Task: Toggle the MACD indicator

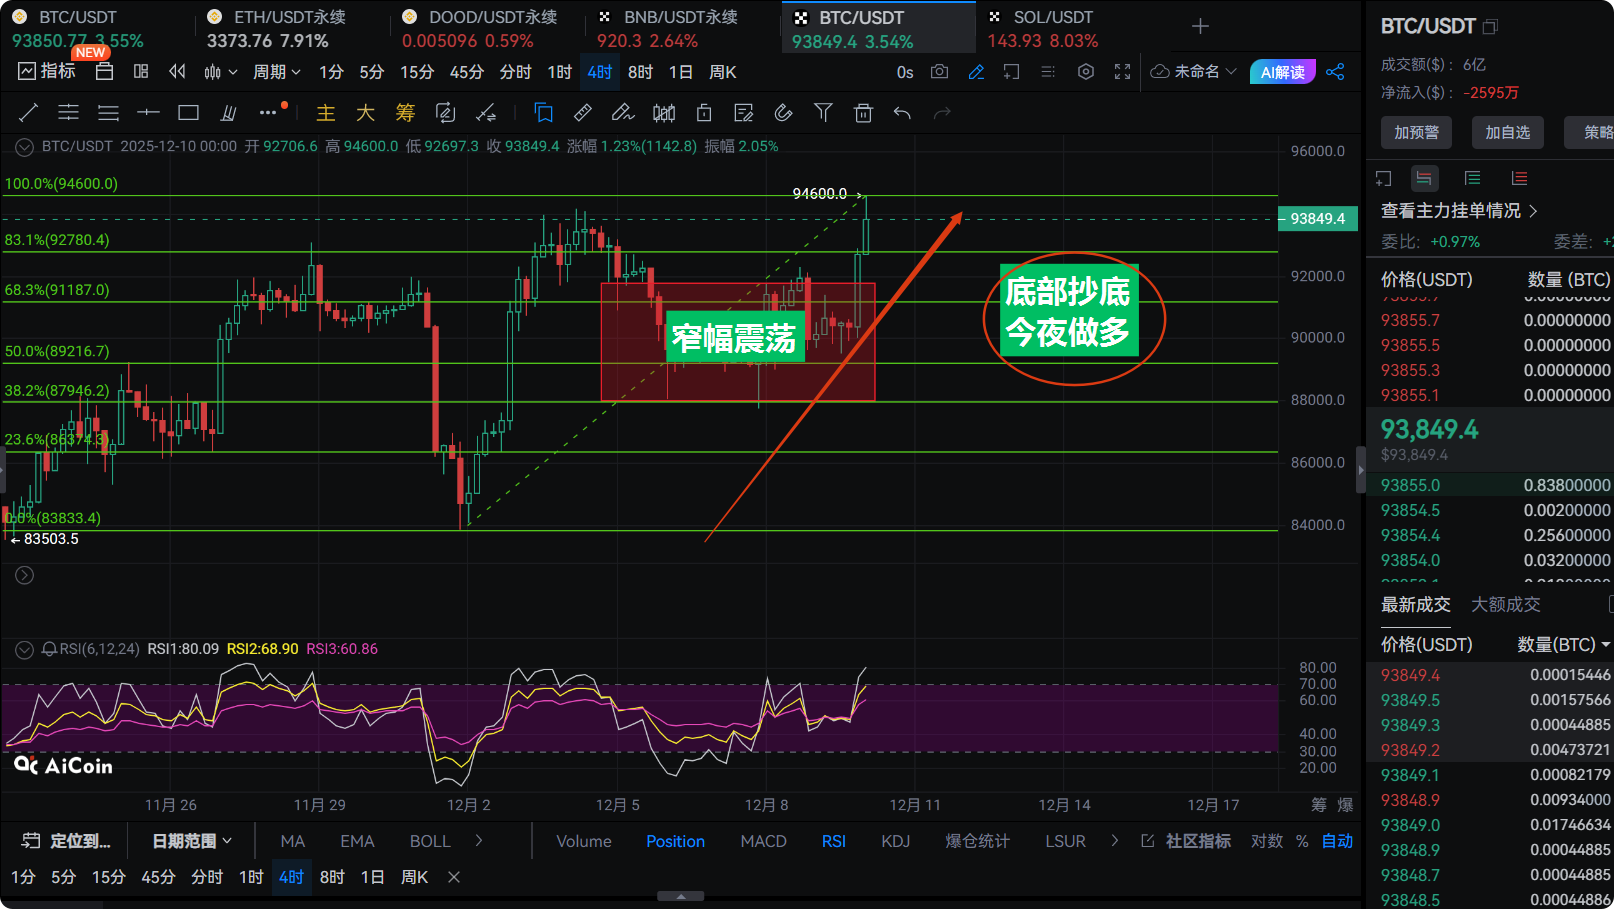Action: (x=763, y=841)
